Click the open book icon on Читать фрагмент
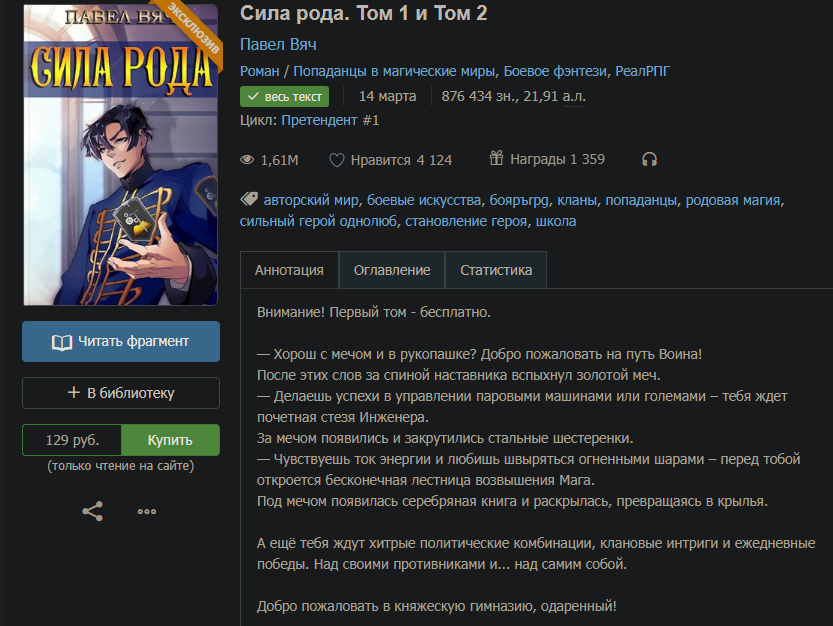This screenshot has height=626, width=833. pyautogui.click(x=62, y=342)
